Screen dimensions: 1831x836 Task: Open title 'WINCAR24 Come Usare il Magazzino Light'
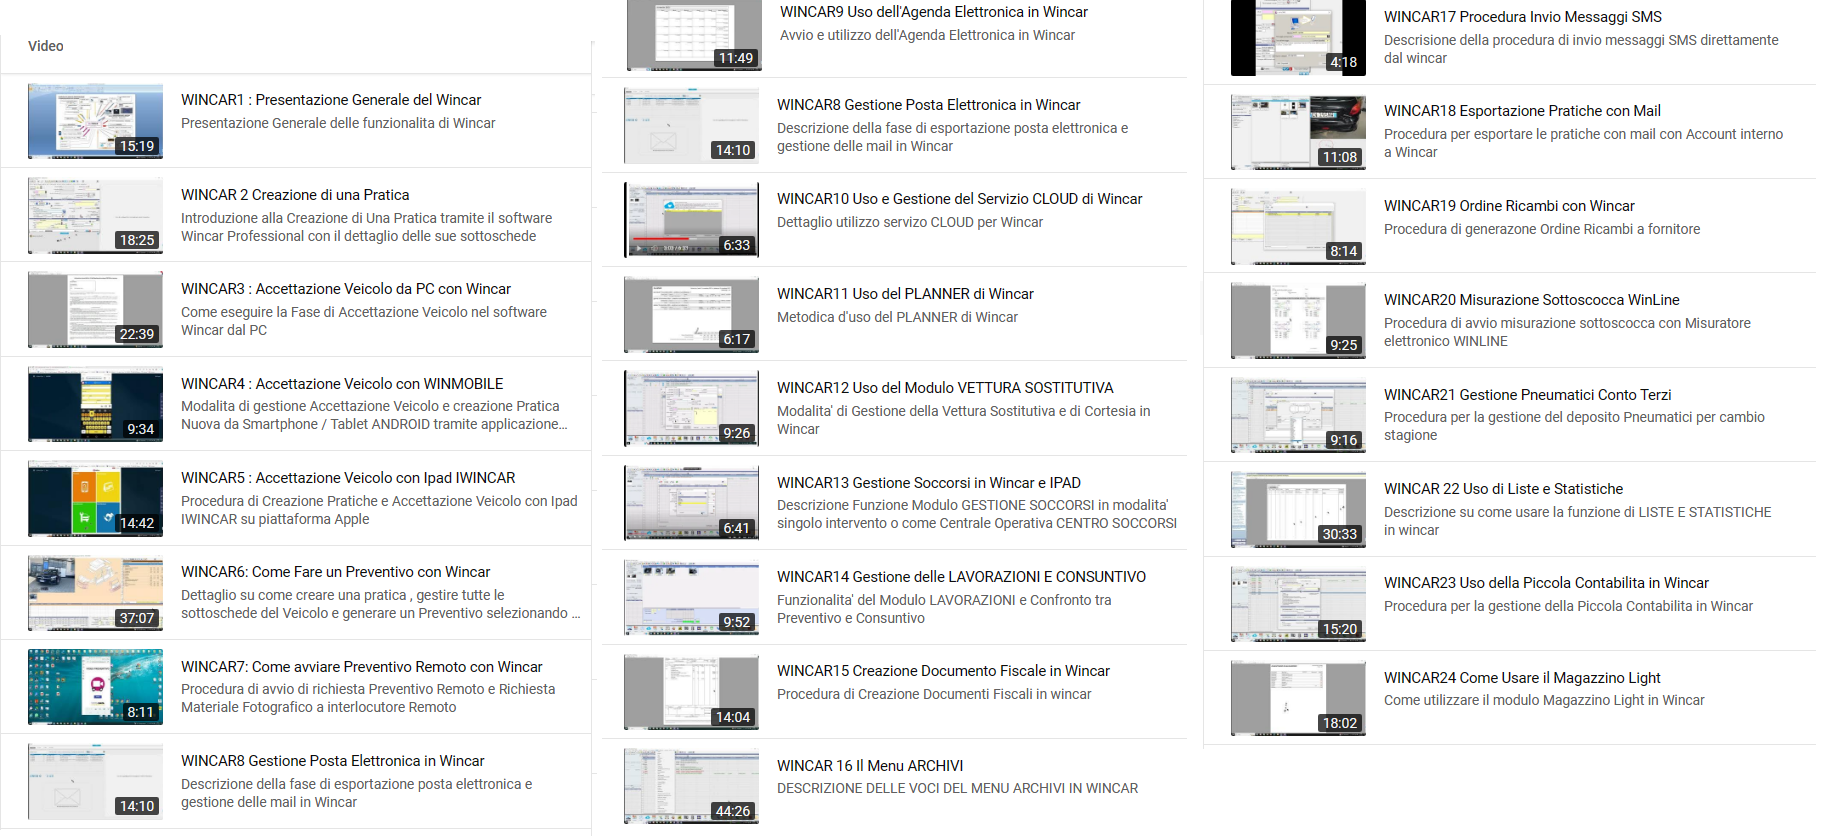pos(1522,678)
